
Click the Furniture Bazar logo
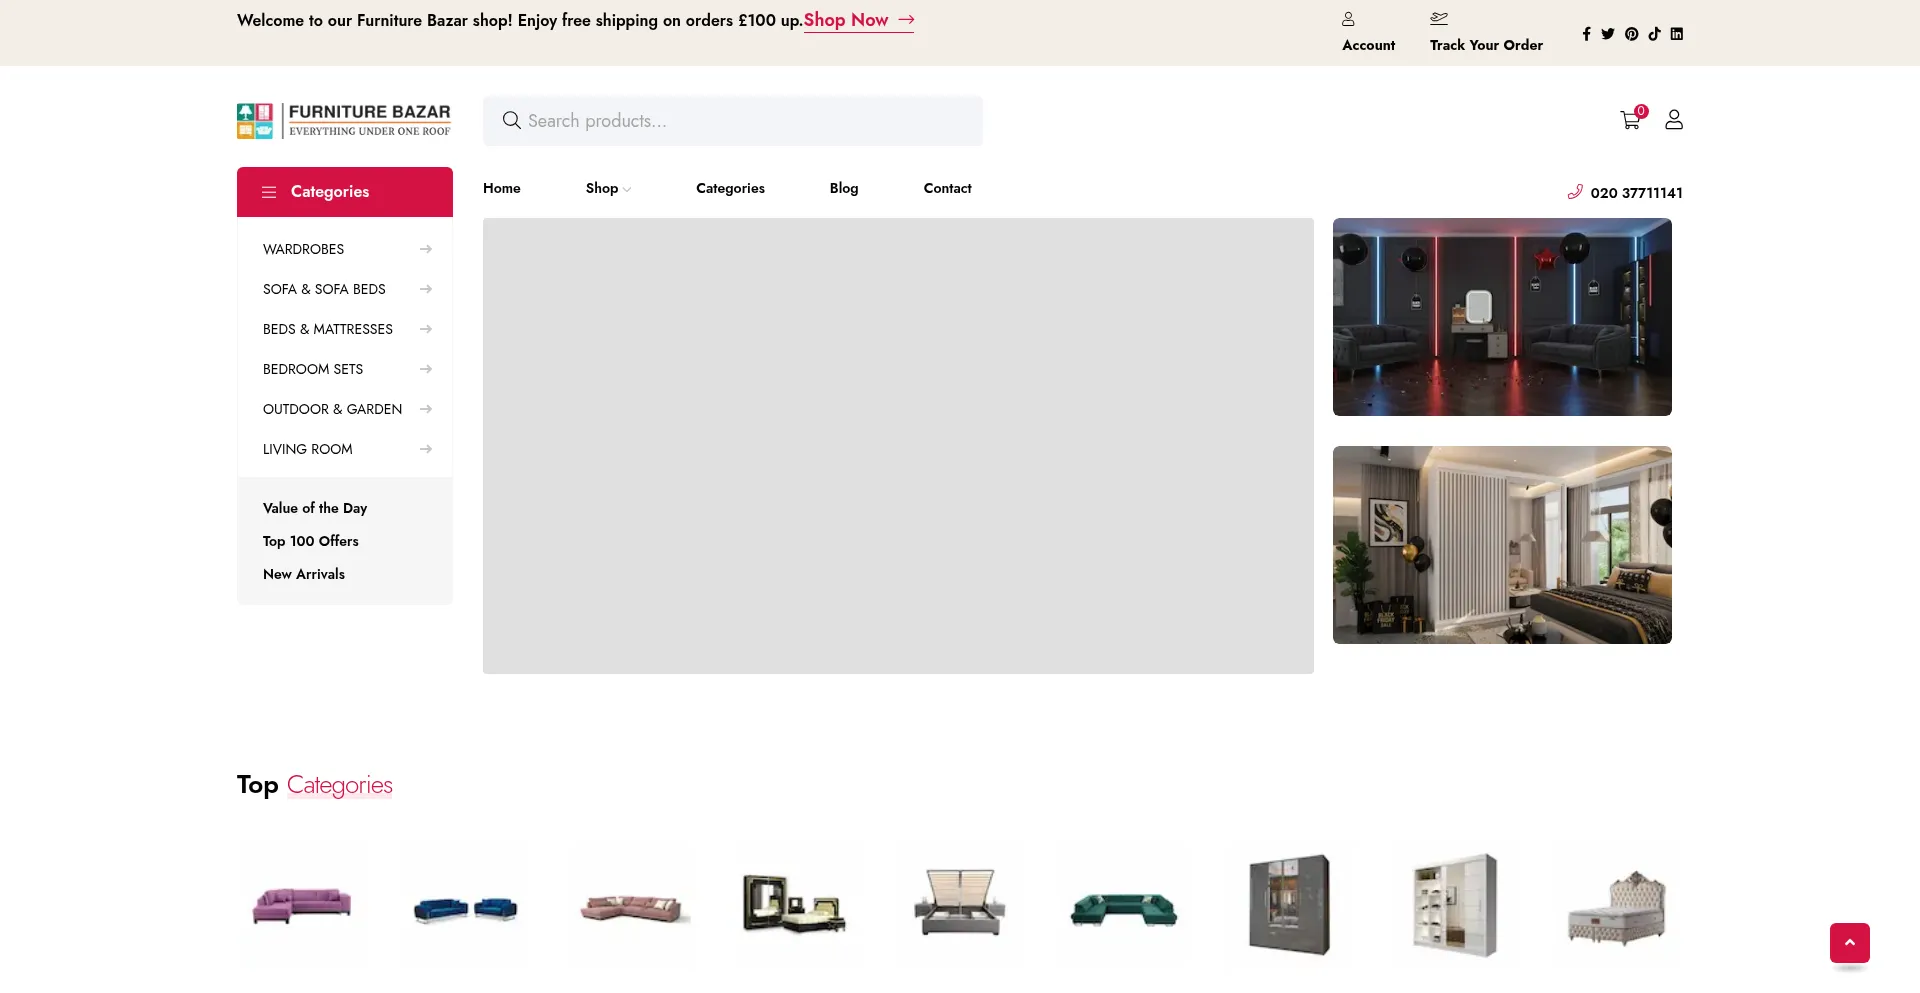[x=344, y=121]
